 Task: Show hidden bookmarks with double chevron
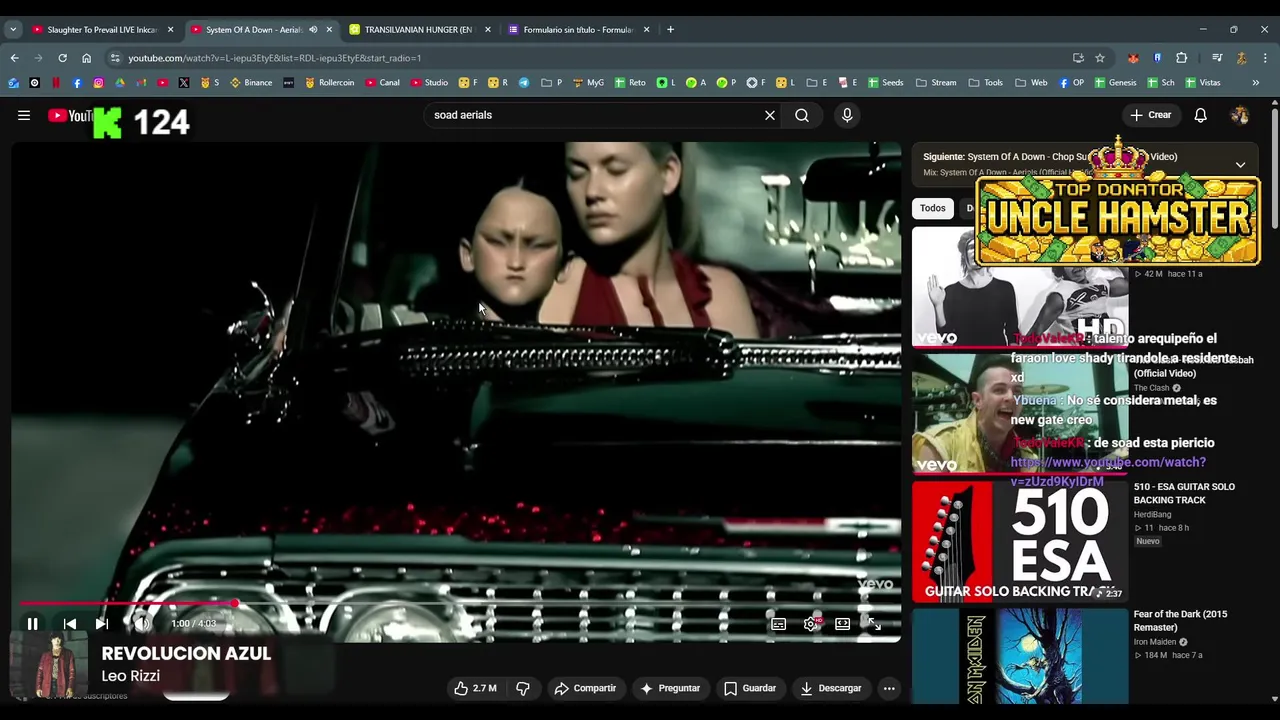tap(1255, 83)
